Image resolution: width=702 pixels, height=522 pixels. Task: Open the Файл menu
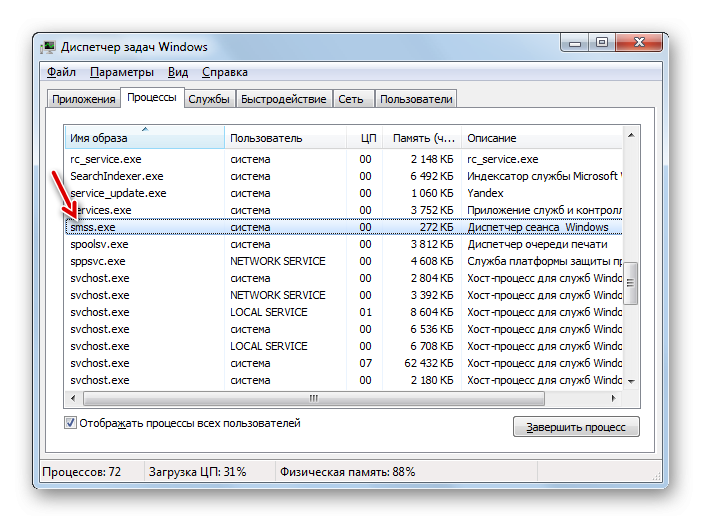(61, 72)
